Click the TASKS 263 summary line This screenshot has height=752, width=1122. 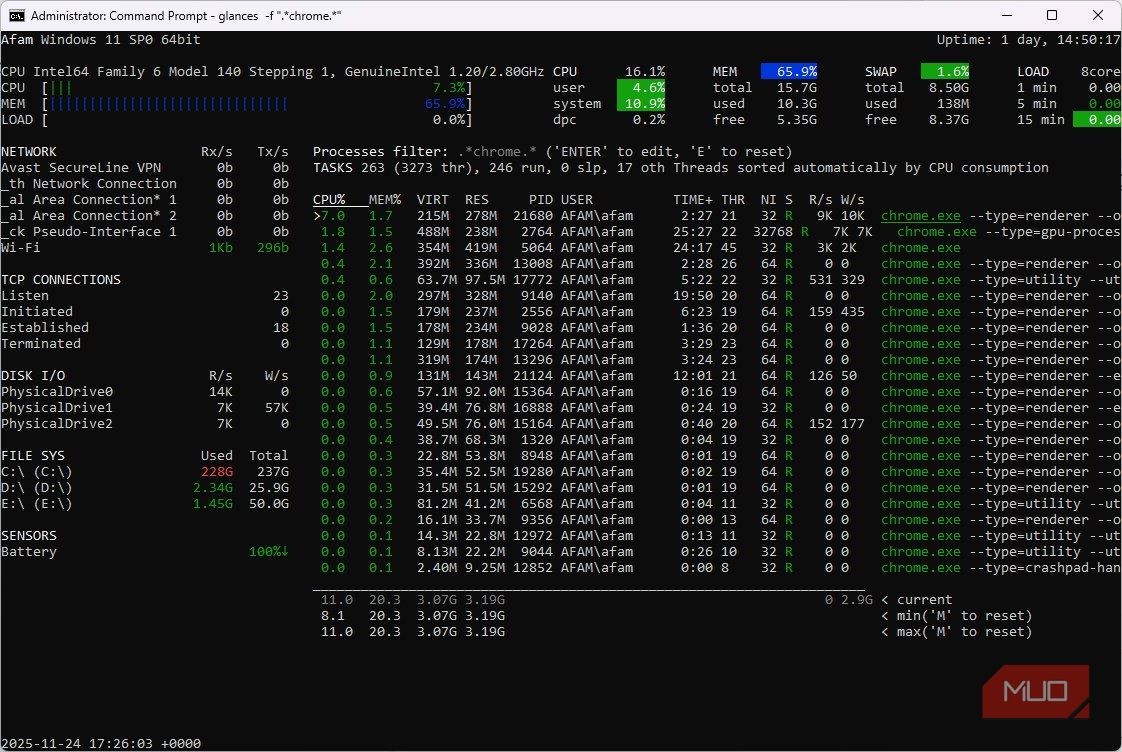680,167
